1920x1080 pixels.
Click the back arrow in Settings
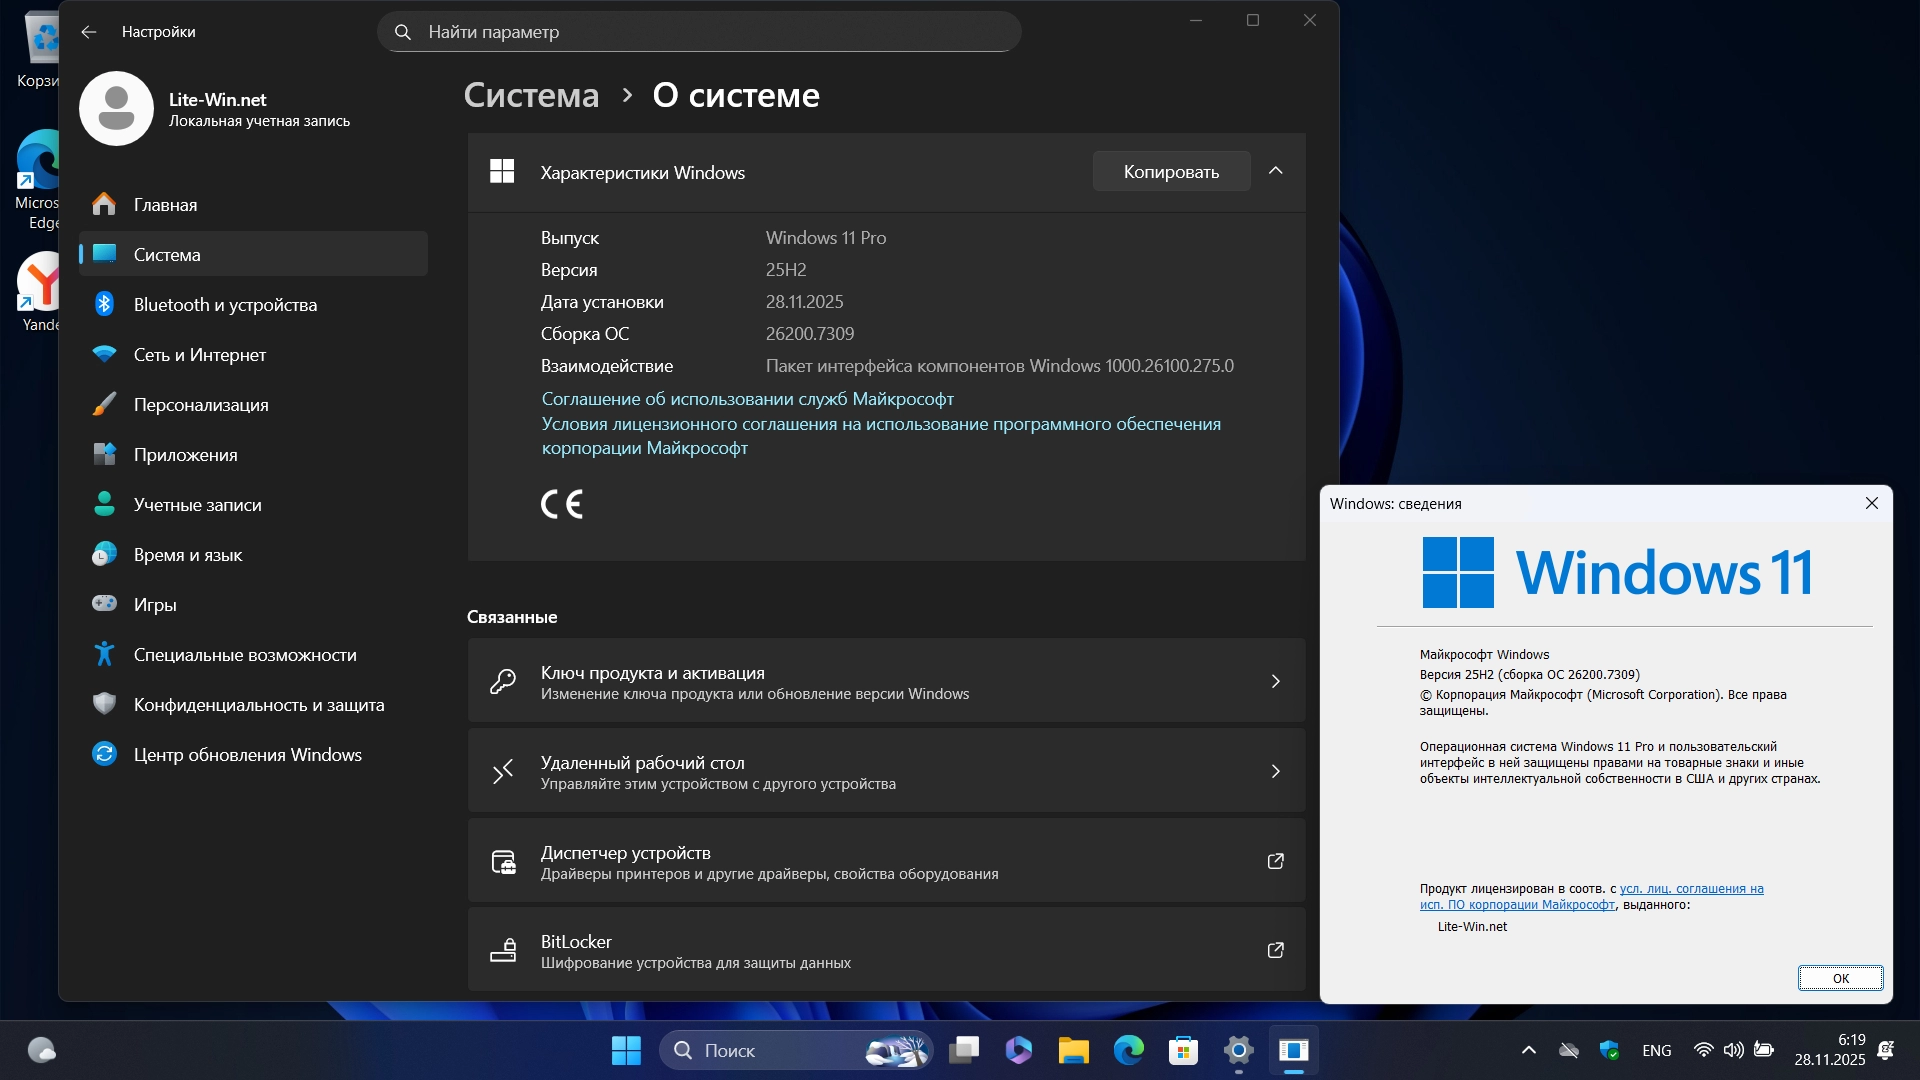tap(89, 32)
